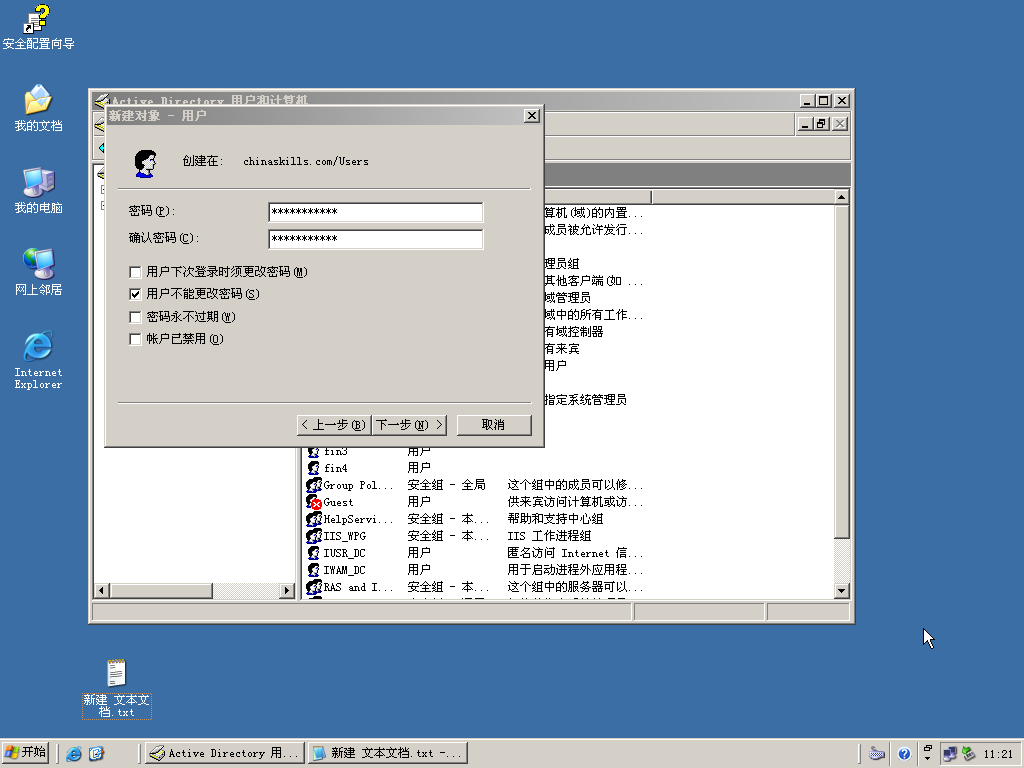Click the tree pane horizontal scrollbar right arrow
This screenshot has width=1024, height=768.
click(x=287, y=590)
